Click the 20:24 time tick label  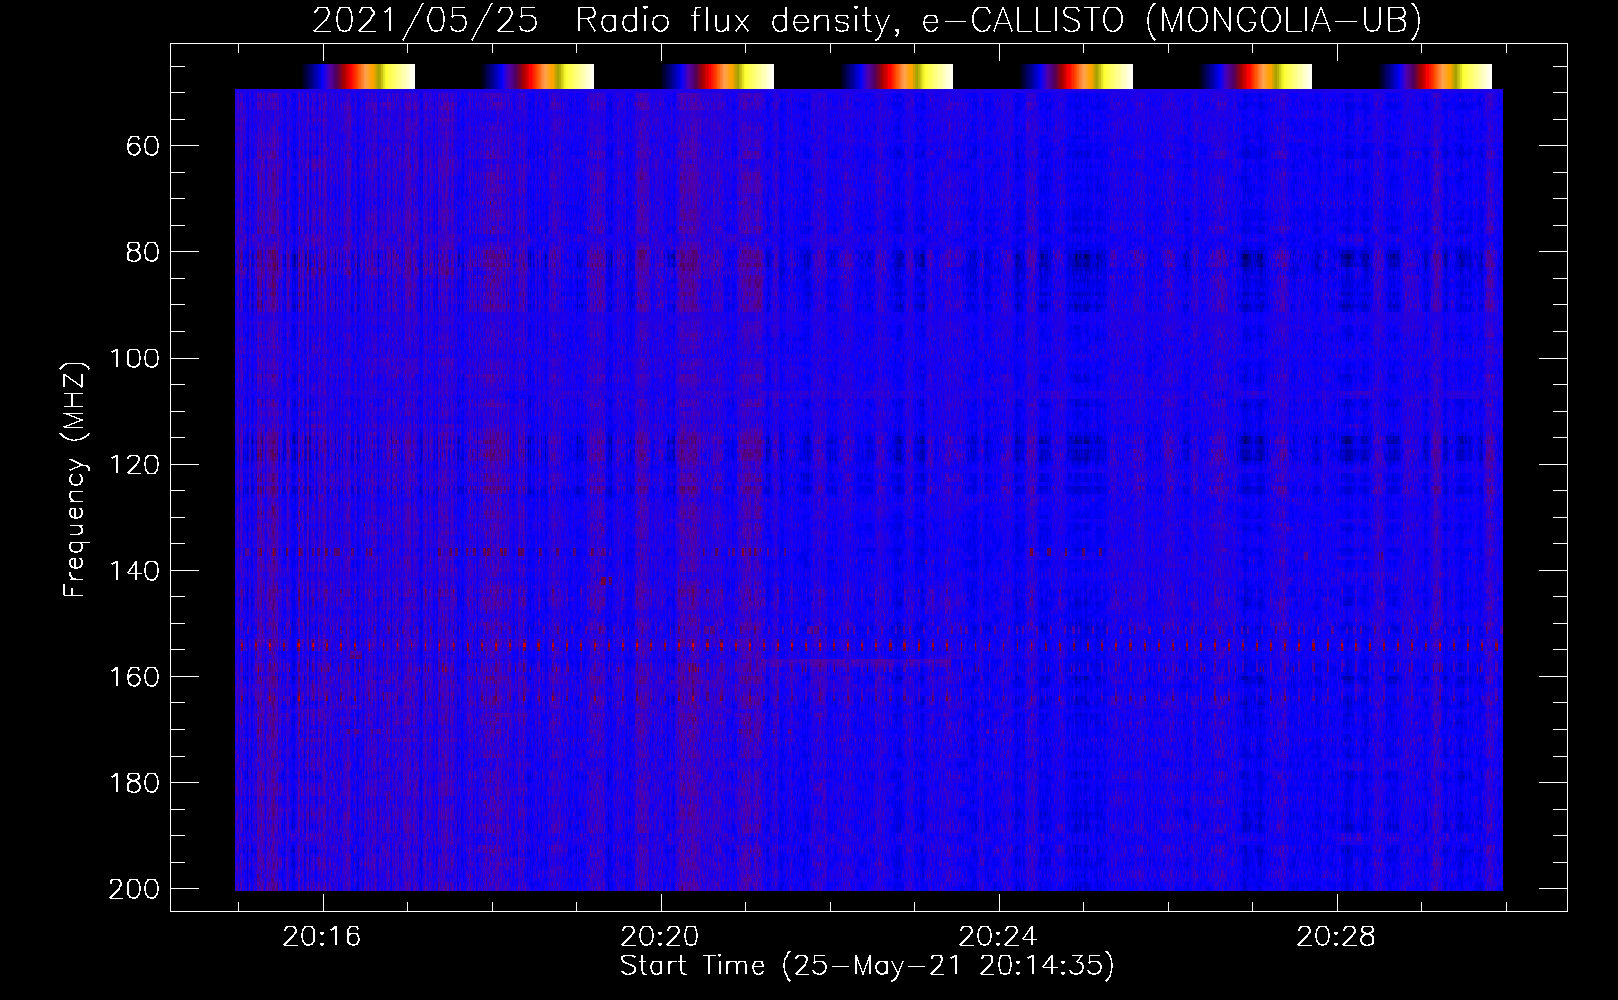(998, 937)
